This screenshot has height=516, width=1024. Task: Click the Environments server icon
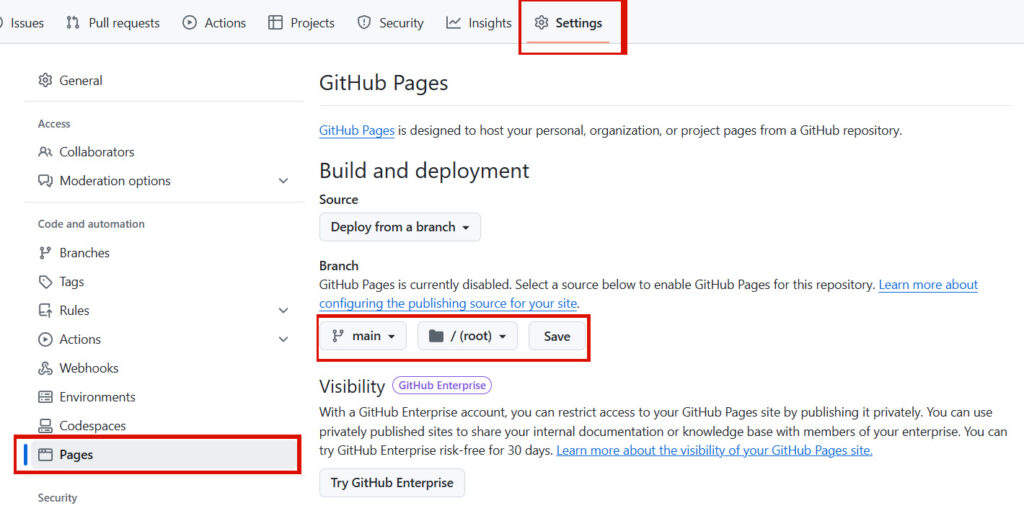coord(45,397)
